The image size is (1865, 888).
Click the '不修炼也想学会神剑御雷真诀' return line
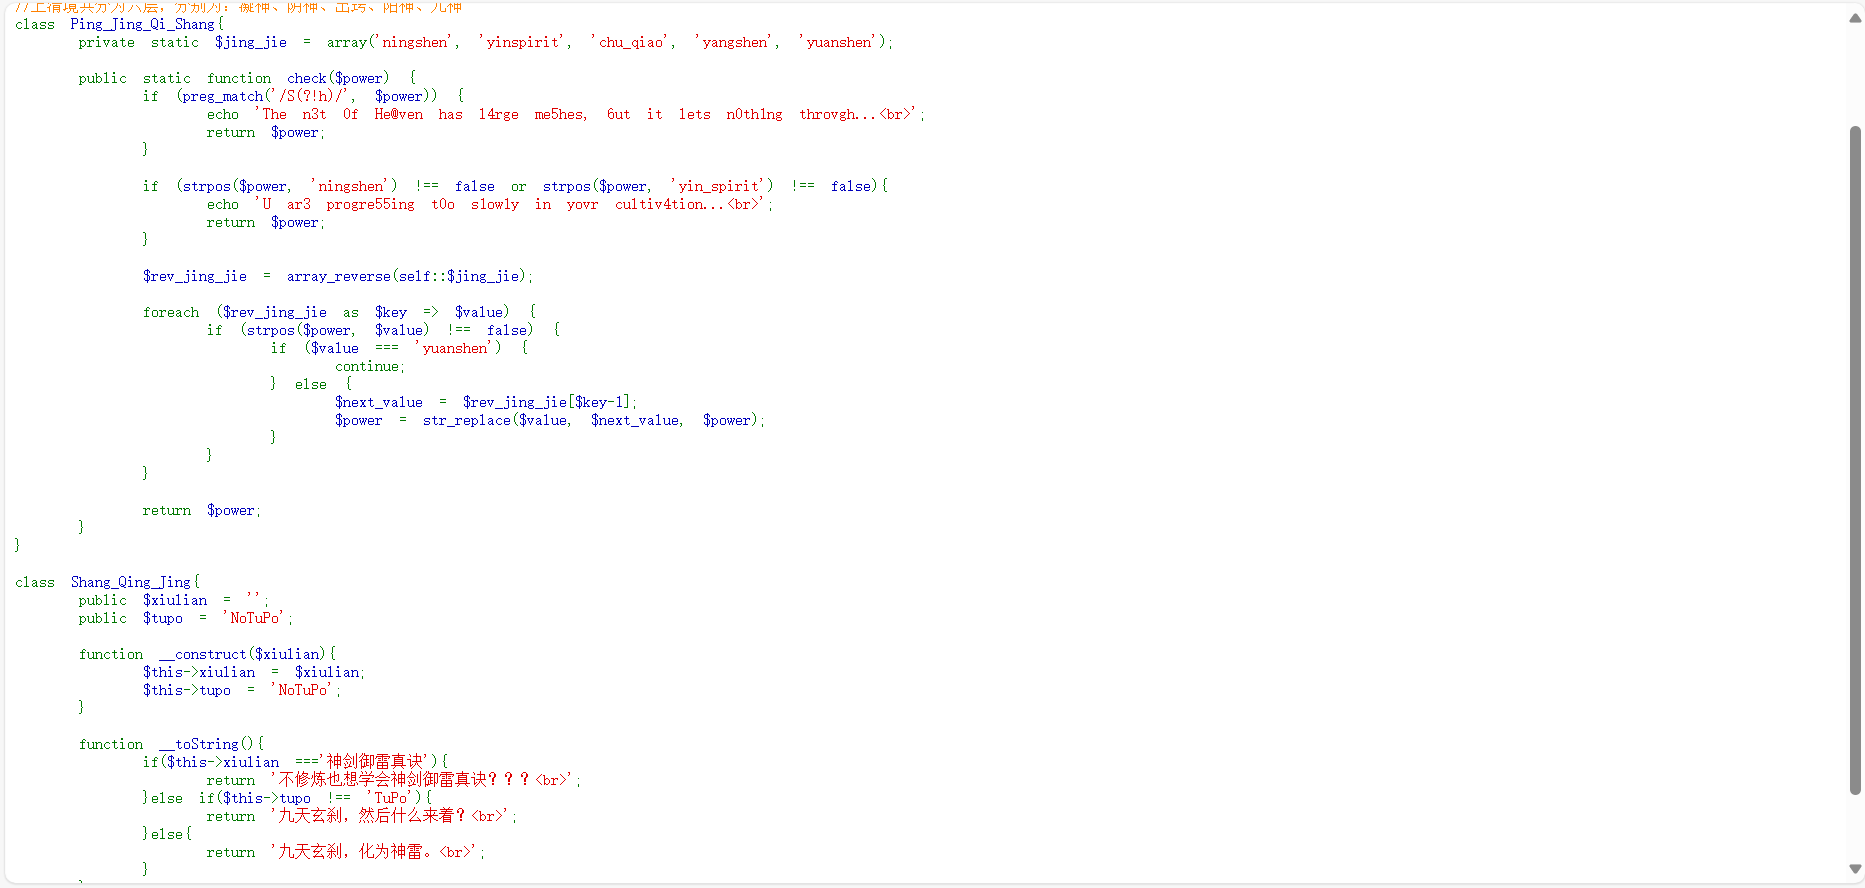[394, 780]
